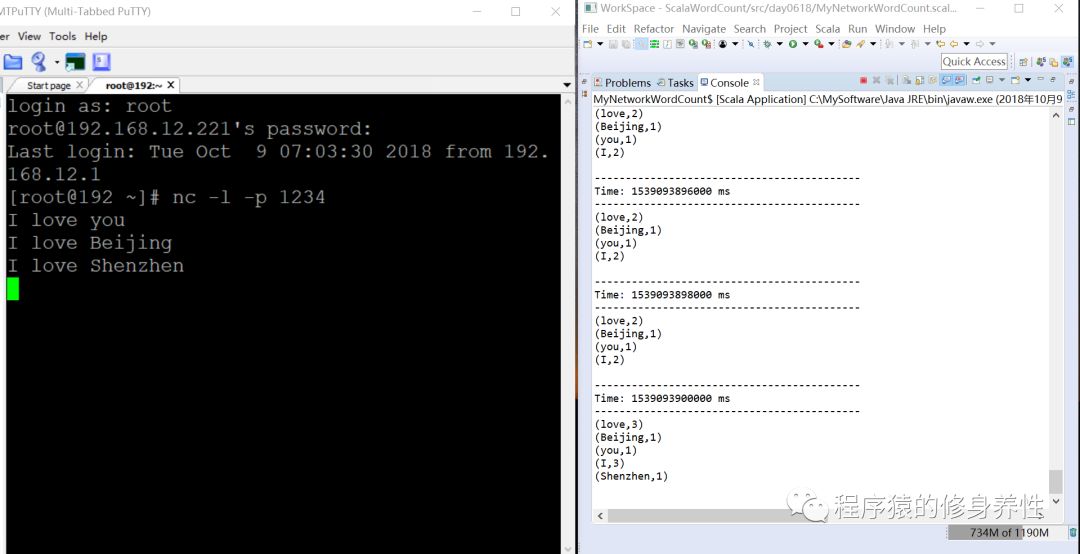Click the PuTTY connect icon in MTPuTTY
Image resolution: width=1080 pixels, height=554 pixels.
[39, 62]
